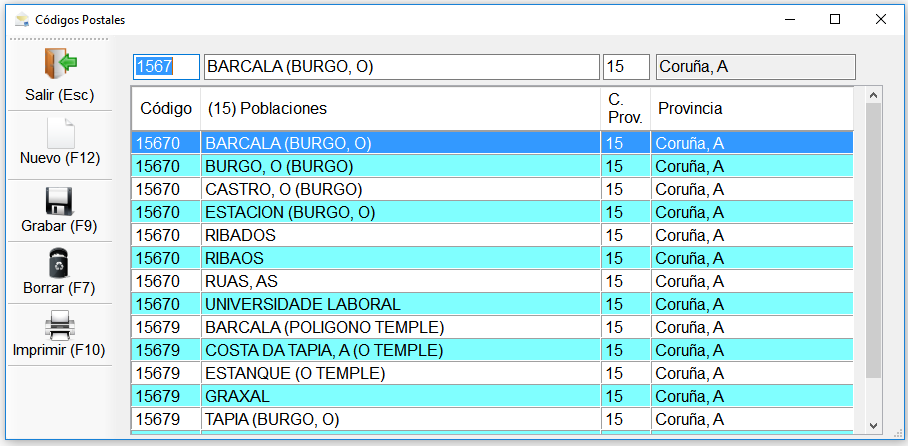Maximize the Códigos Postales window

[834, 20]
